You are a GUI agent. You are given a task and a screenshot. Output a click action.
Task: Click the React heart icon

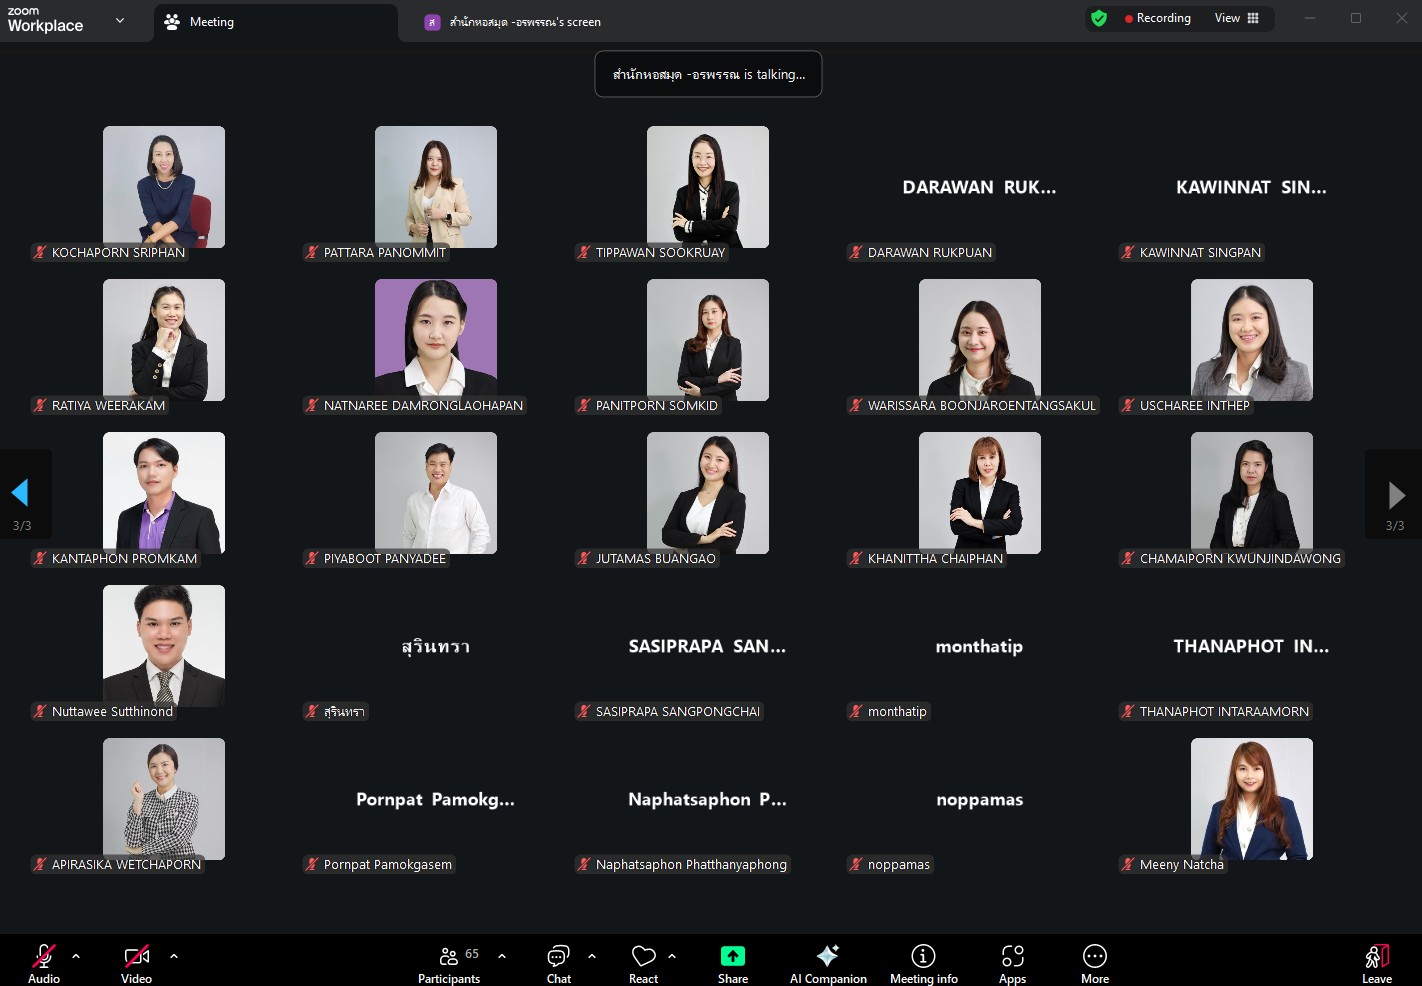coord(643,963)
